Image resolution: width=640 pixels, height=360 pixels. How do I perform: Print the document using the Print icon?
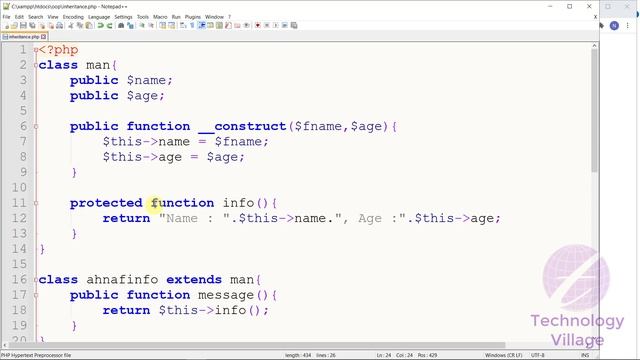(60, 25)
